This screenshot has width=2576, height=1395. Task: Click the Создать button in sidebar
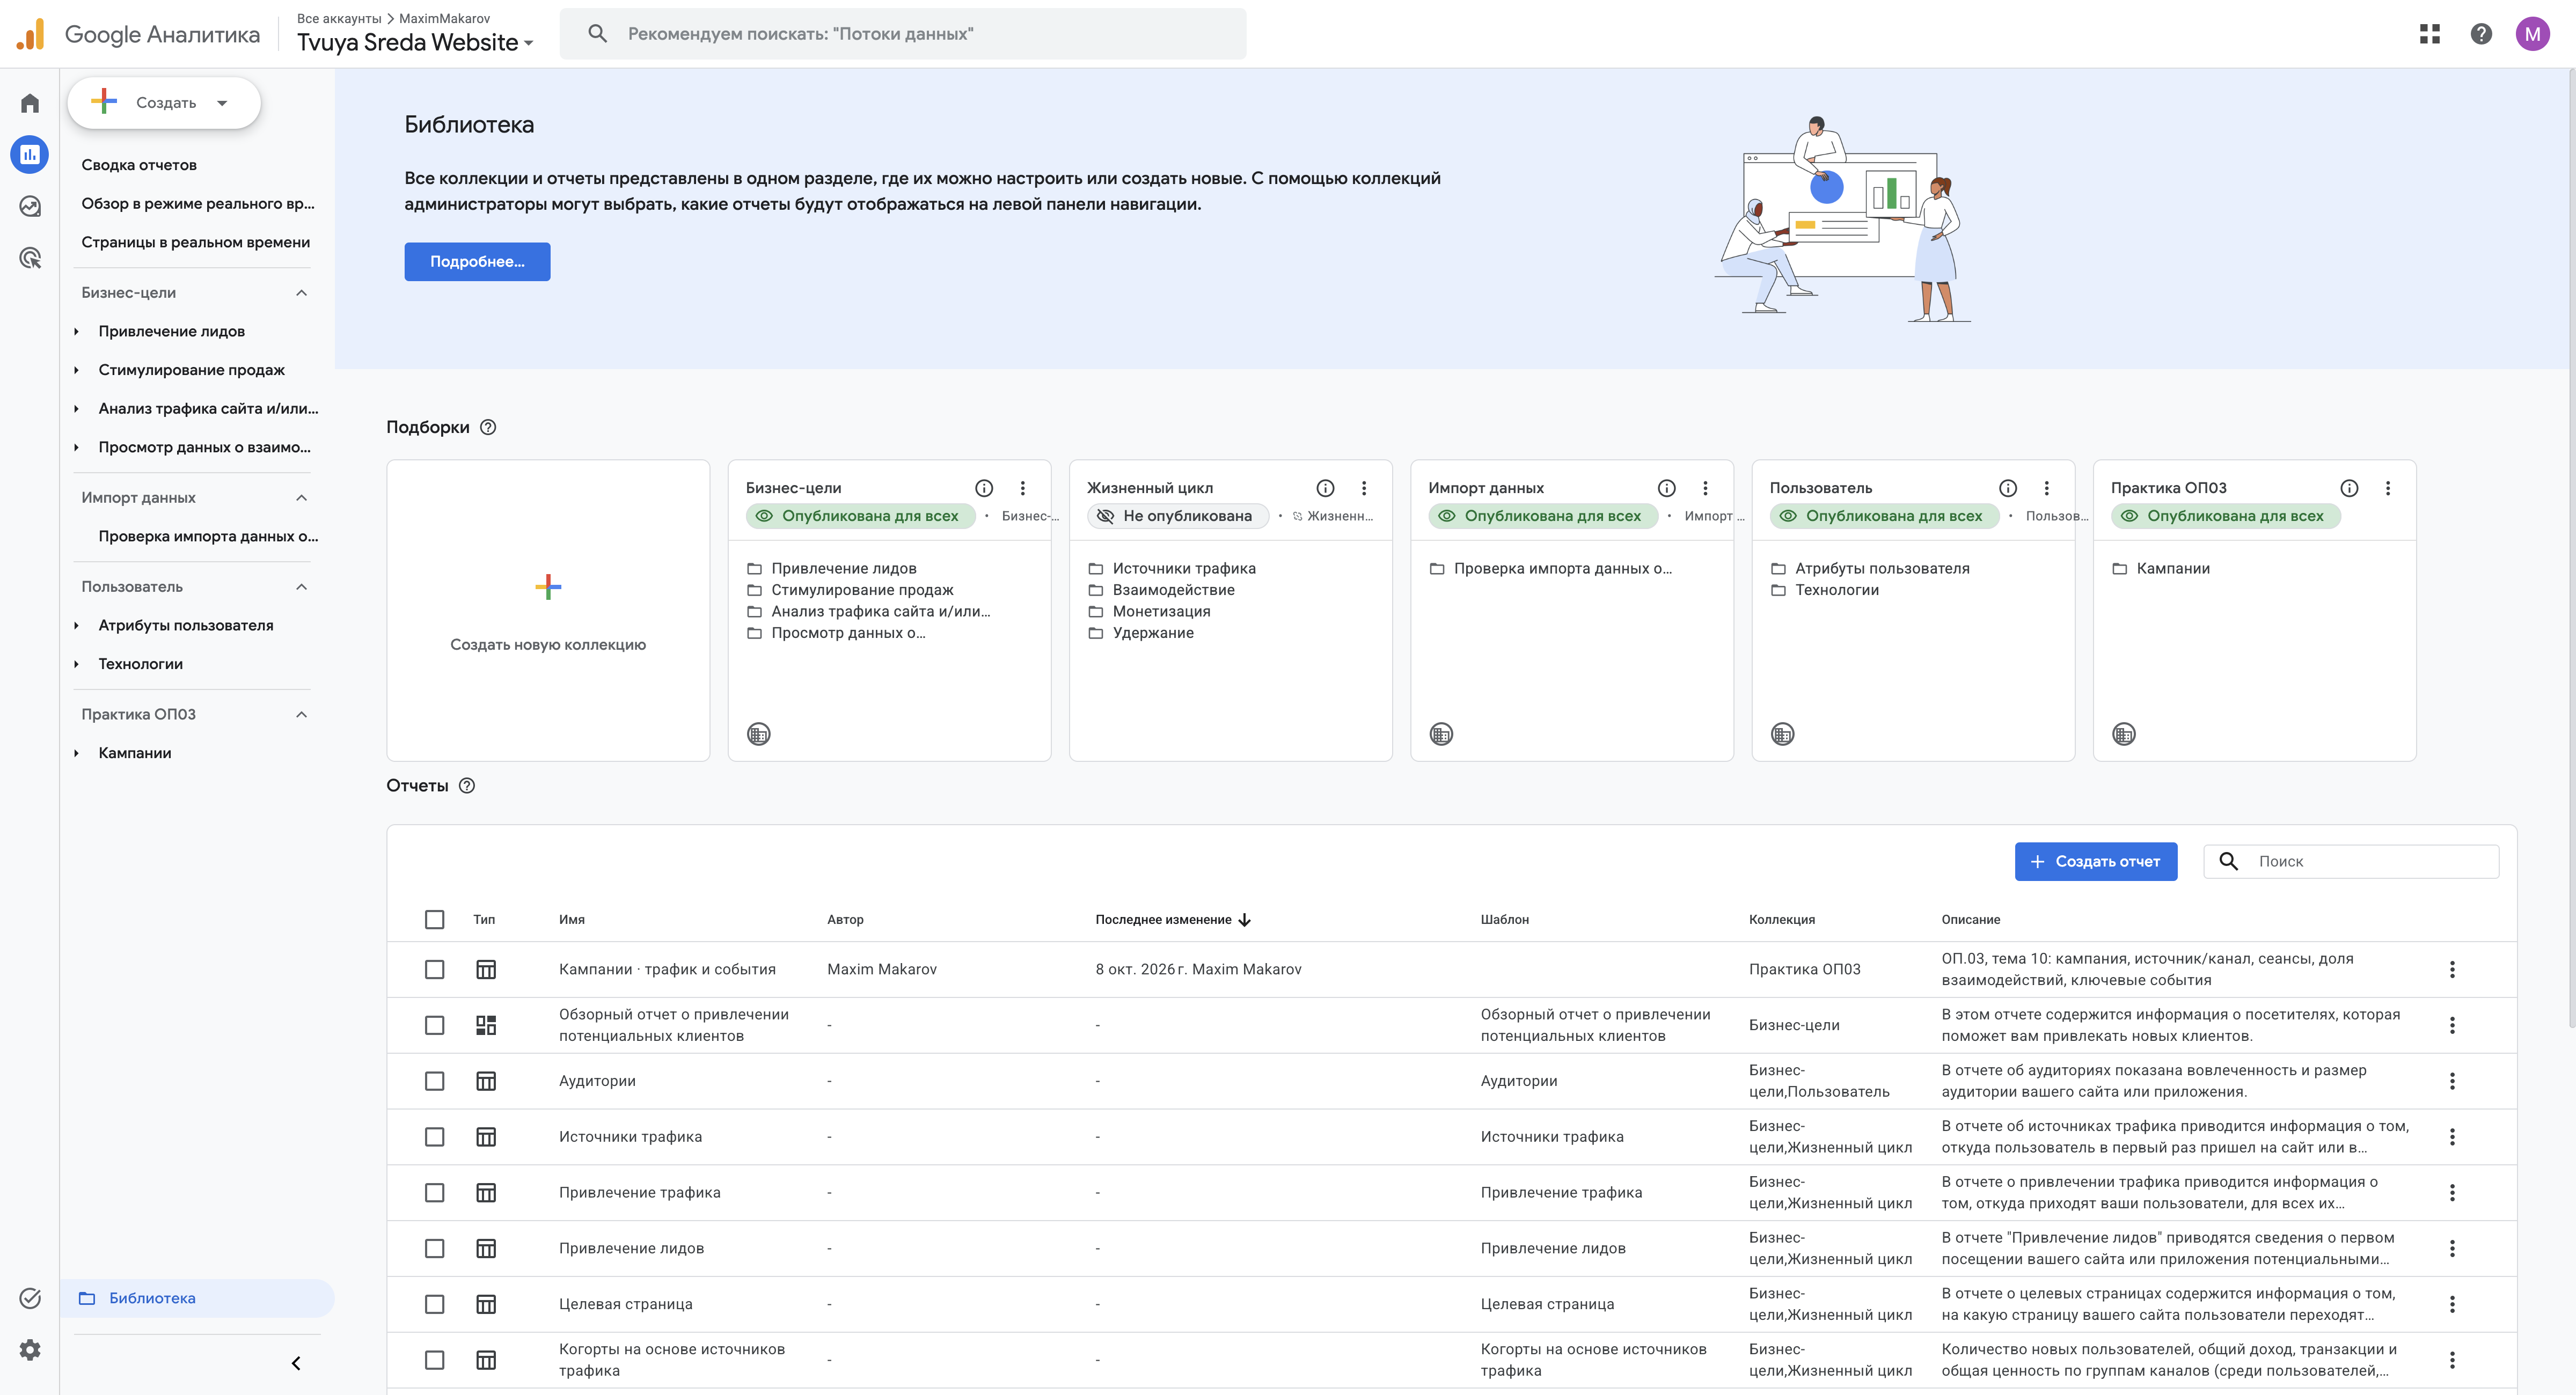[x=164, y=103]
